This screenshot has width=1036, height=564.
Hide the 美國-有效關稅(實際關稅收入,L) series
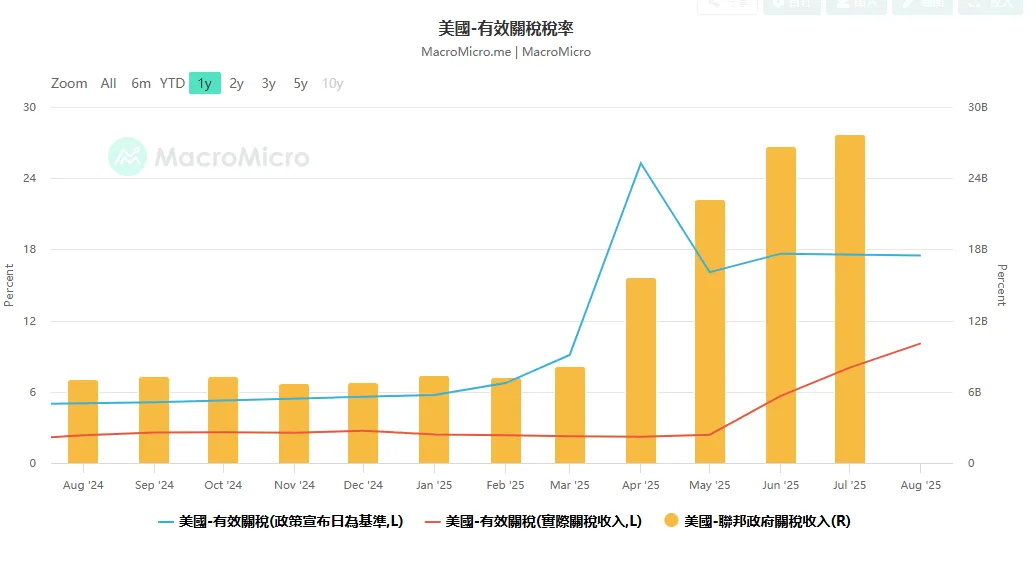point(543,522)
